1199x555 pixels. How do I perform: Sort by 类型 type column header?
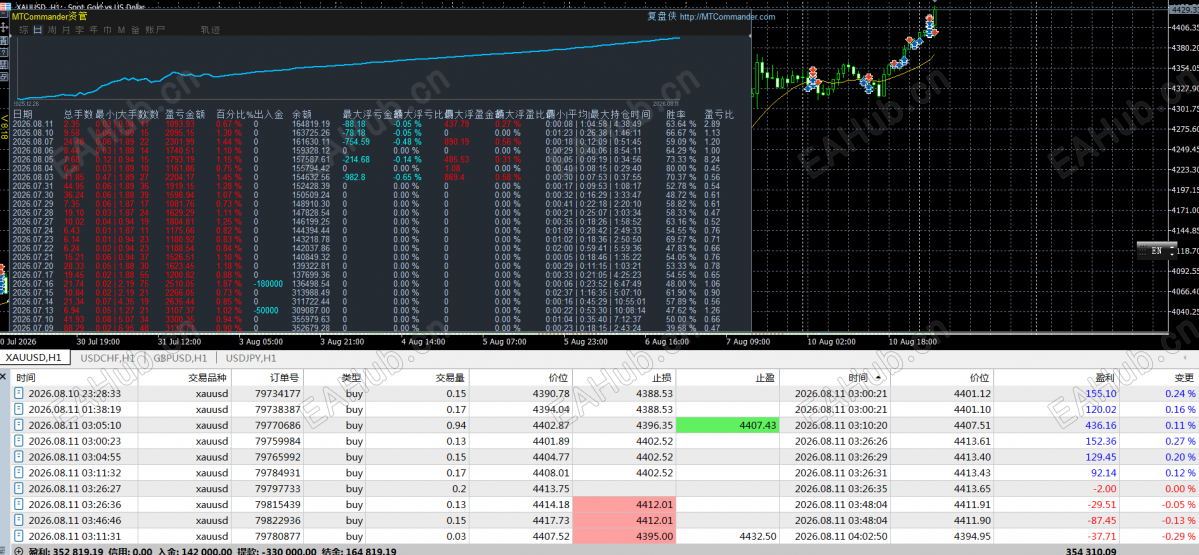[x=352, y=378]
